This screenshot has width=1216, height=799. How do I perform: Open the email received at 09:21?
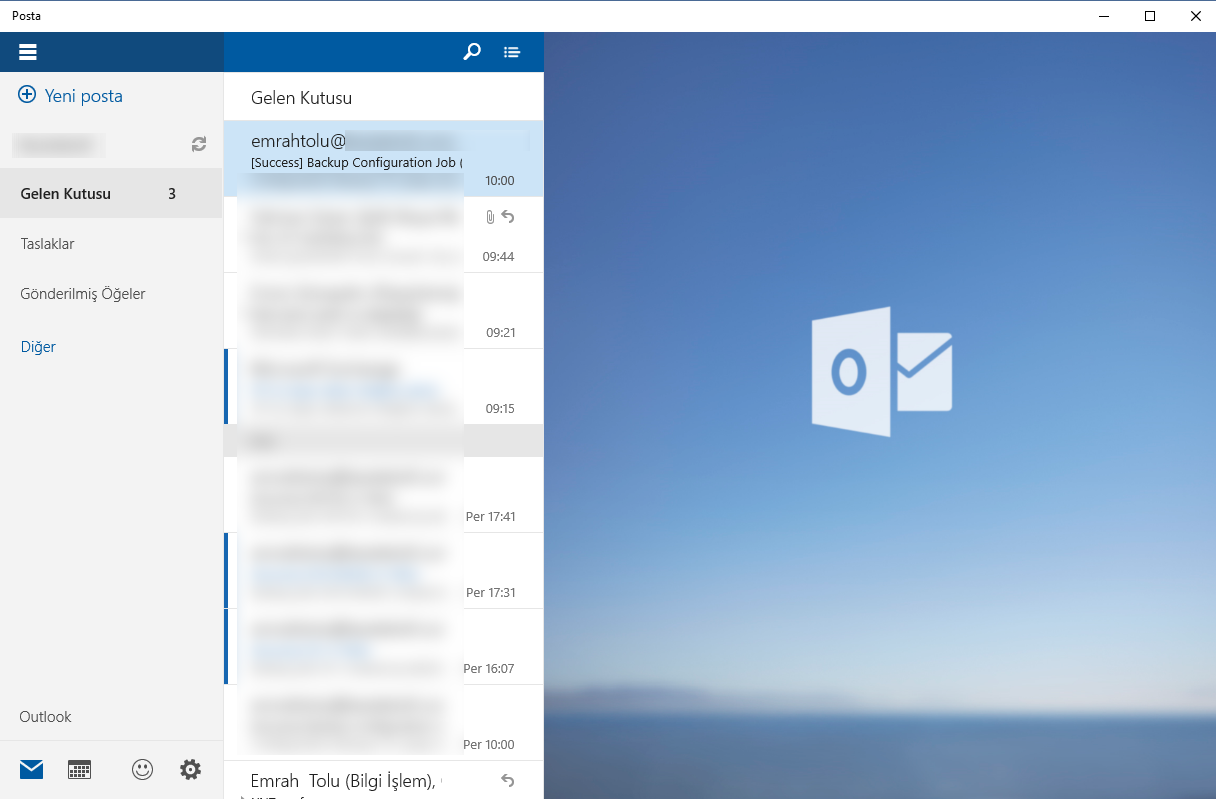[x=384, y=311]
